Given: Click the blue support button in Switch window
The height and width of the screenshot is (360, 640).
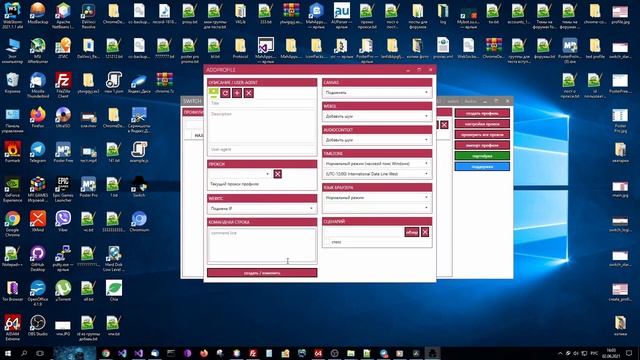Looking at the screenshot, I should coord(482,167).
